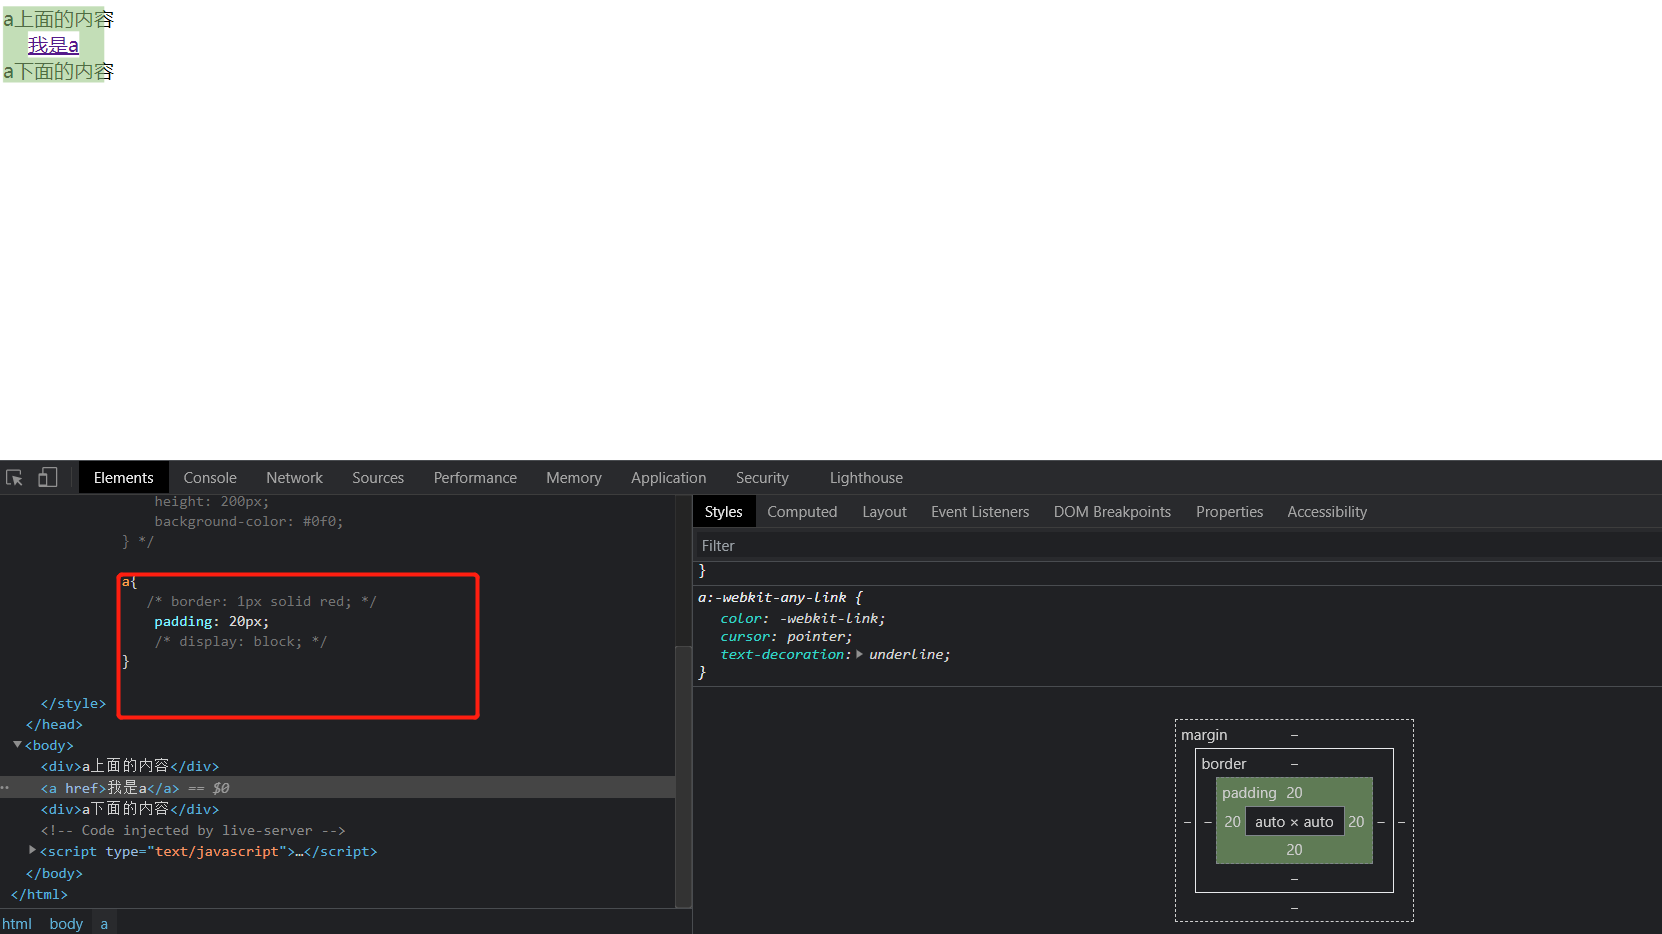Open the DOM Breakpoints sidebar tab
The height and width of the screenshot is (934, 1662).
point(1112,512)
